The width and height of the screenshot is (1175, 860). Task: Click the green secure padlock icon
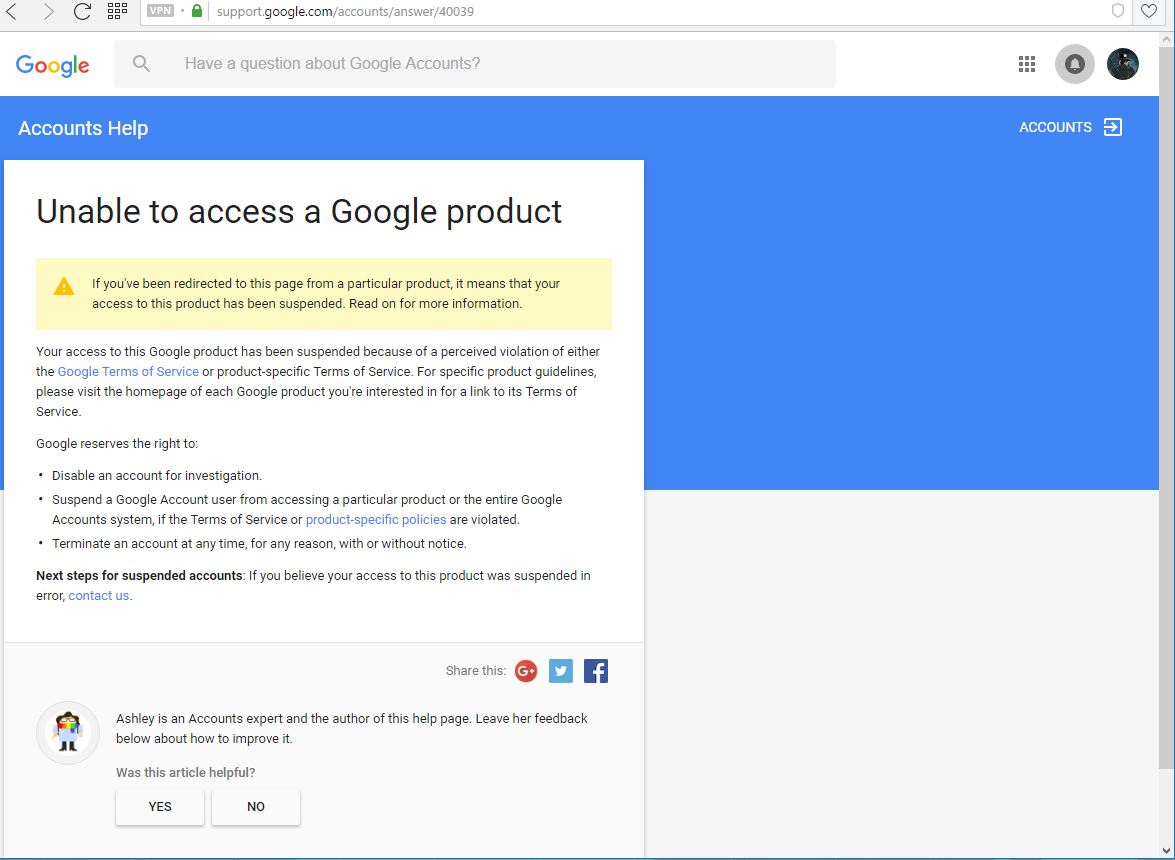(197, 11)
